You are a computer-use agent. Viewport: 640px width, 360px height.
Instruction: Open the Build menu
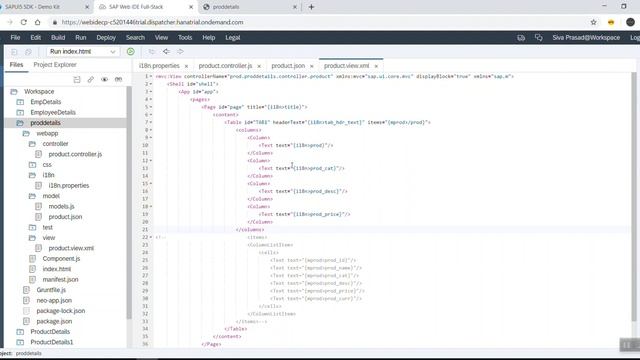(x=58, y=38)
